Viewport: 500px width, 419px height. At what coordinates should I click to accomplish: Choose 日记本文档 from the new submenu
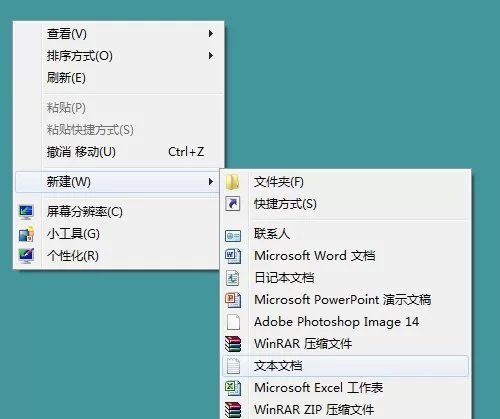pos(345,278)
